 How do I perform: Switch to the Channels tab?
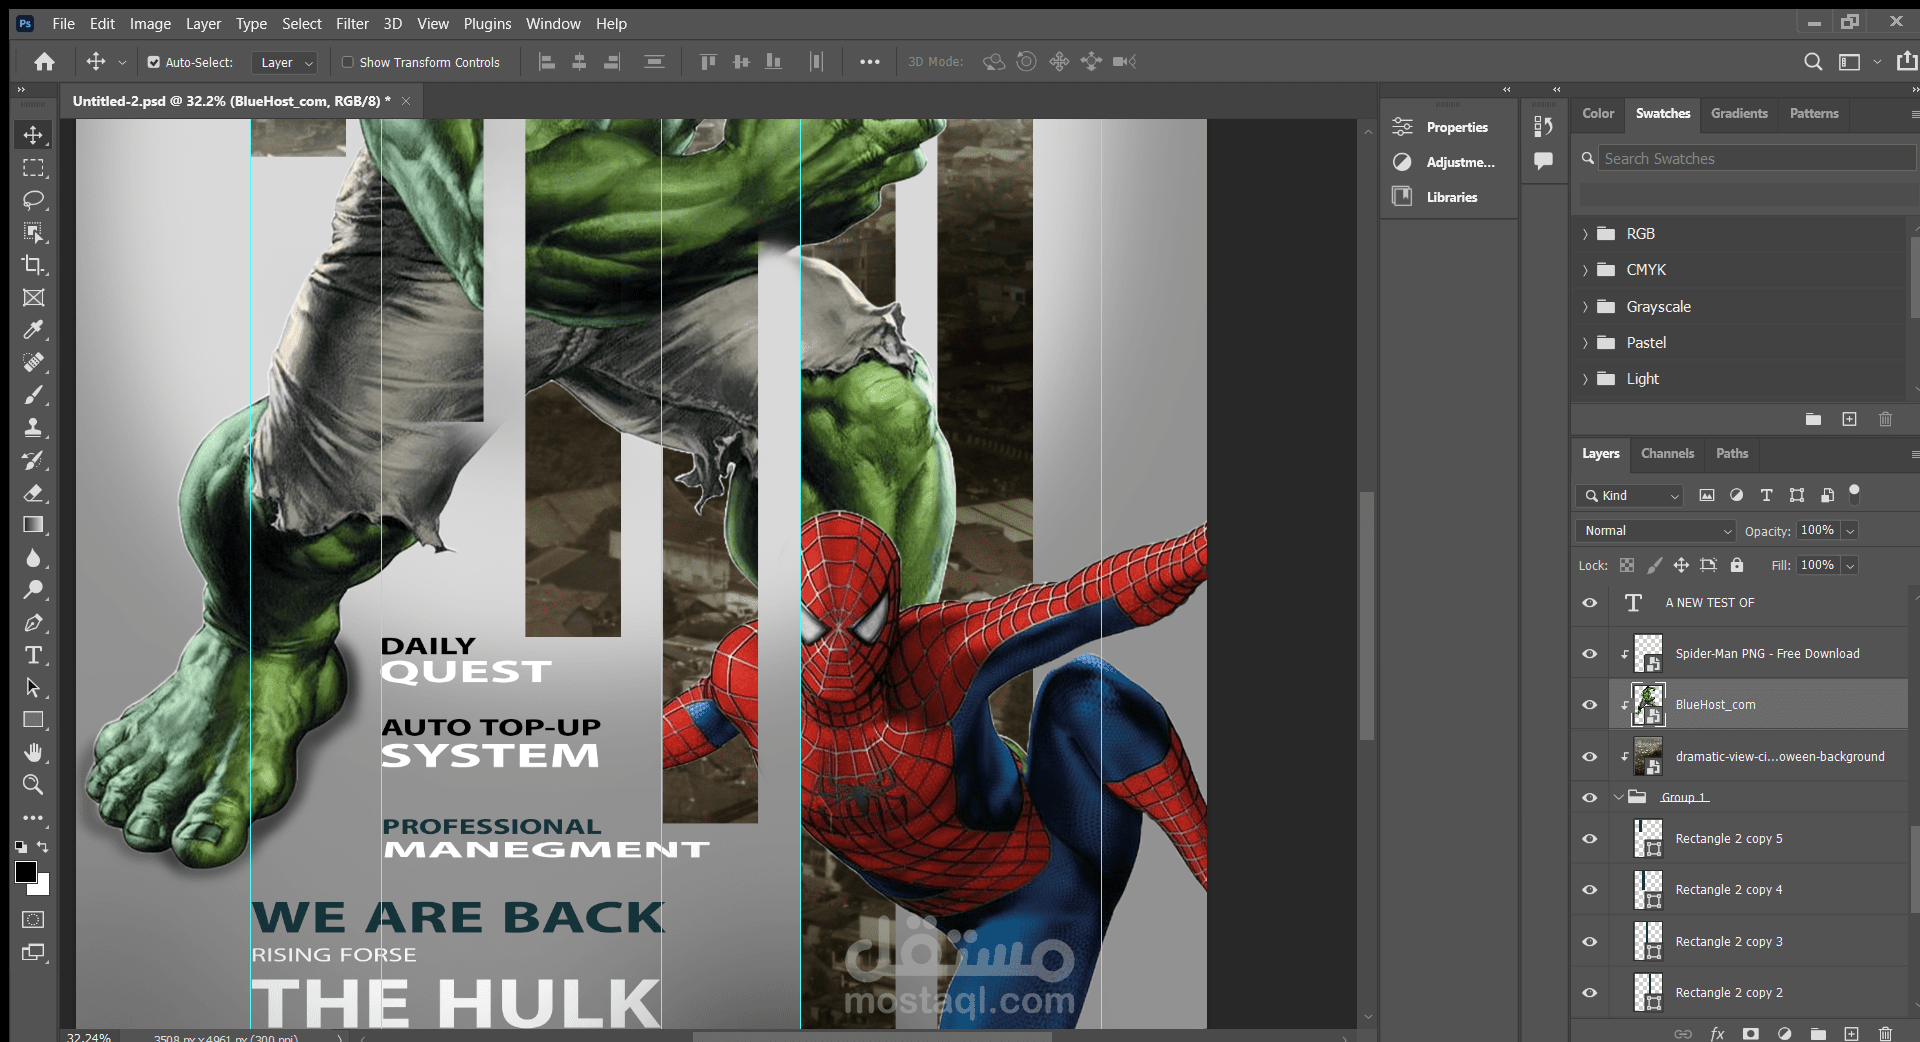tap(1667, 454)
